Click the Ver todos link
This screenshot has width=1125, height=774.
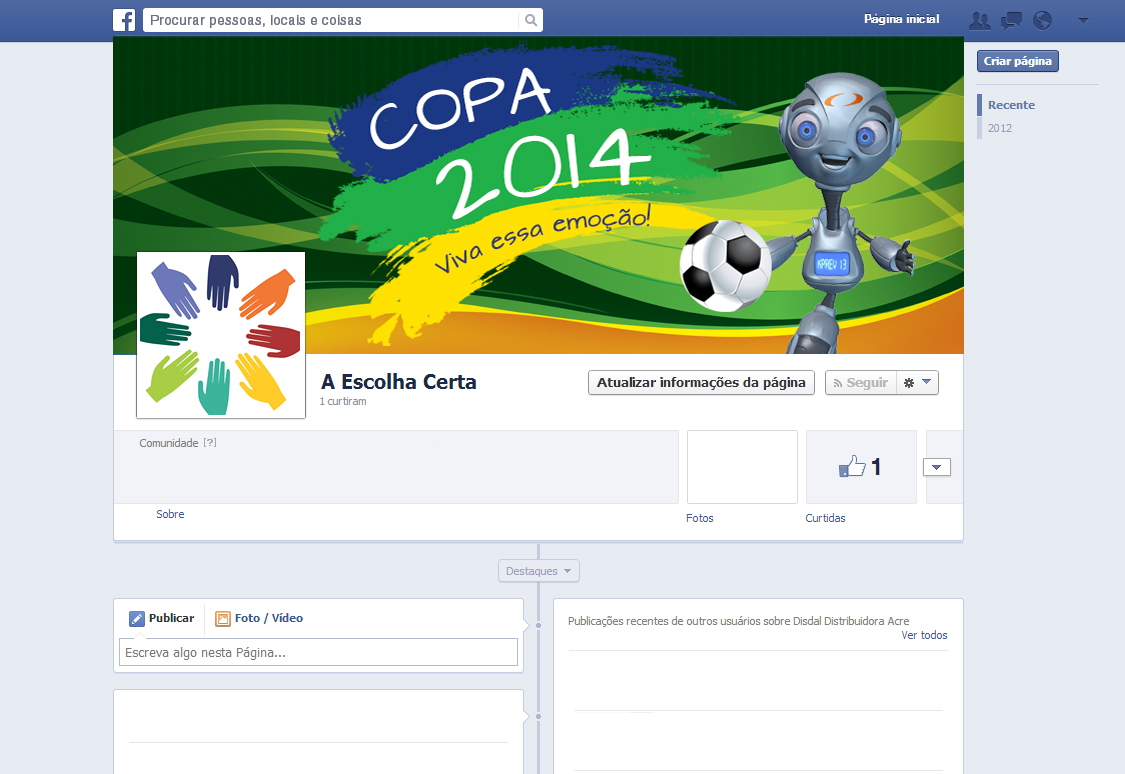click(924, 635)
